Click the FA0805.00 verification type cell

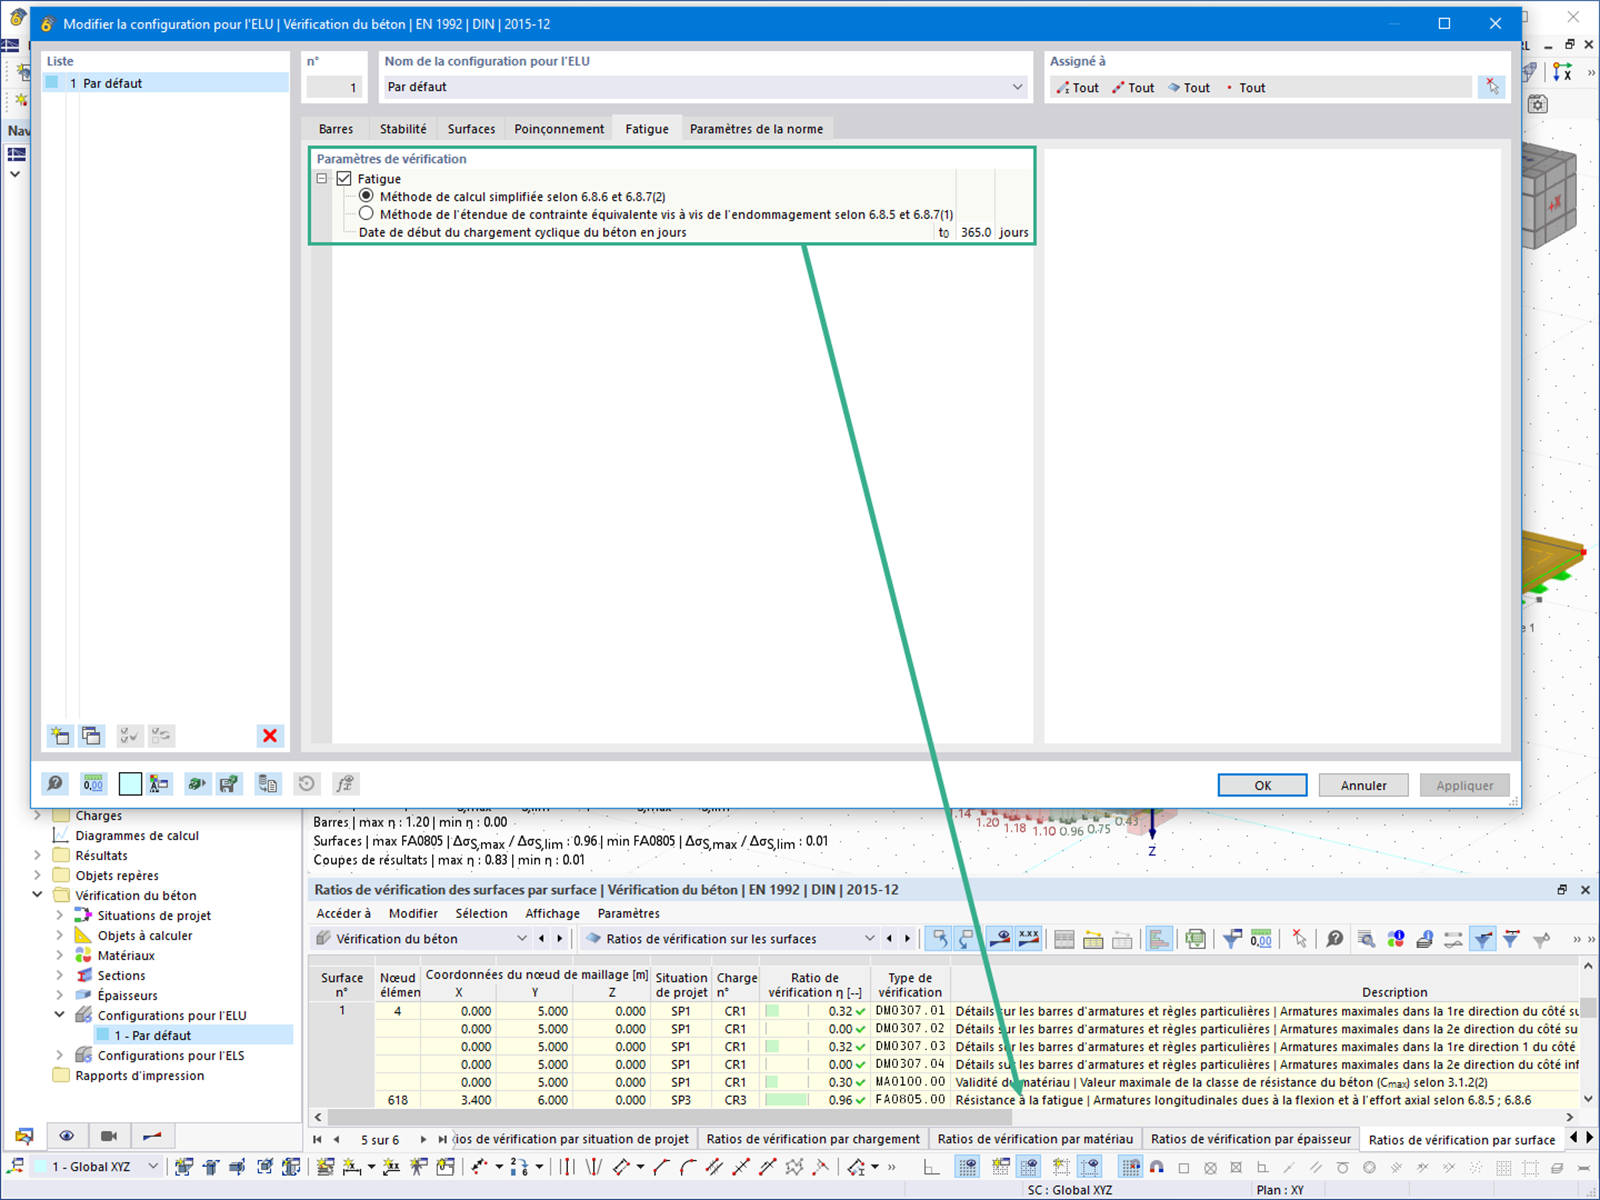(x=910, y=1099)
